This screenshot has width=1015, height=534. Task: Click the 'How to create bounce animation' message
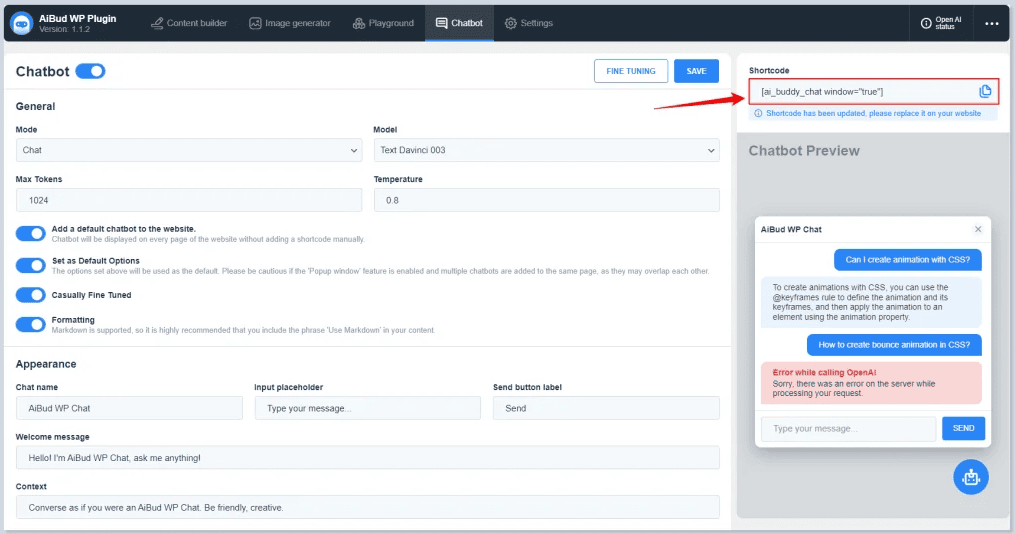click(894, 345)
